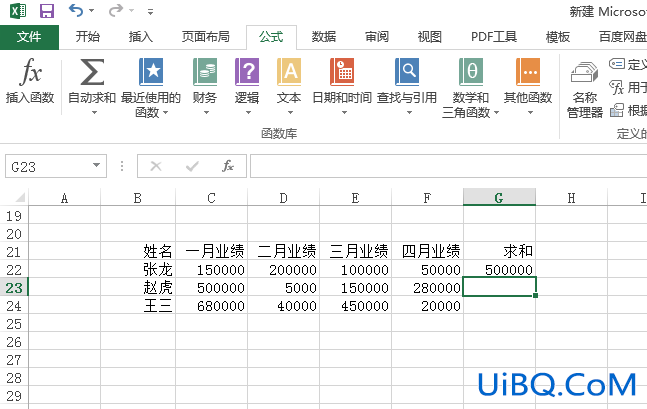Screen dimensions: 647x409
Task: Expand the 文本 dropdown arrow
Action: (x=290, y=112)
